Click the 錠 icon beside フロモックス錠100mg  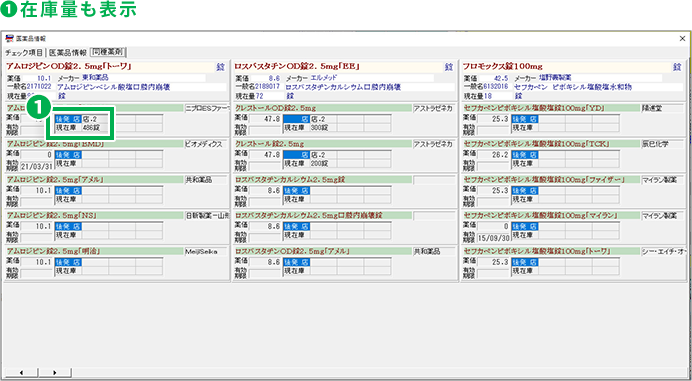pyautogui.click(x=677, y=67)
